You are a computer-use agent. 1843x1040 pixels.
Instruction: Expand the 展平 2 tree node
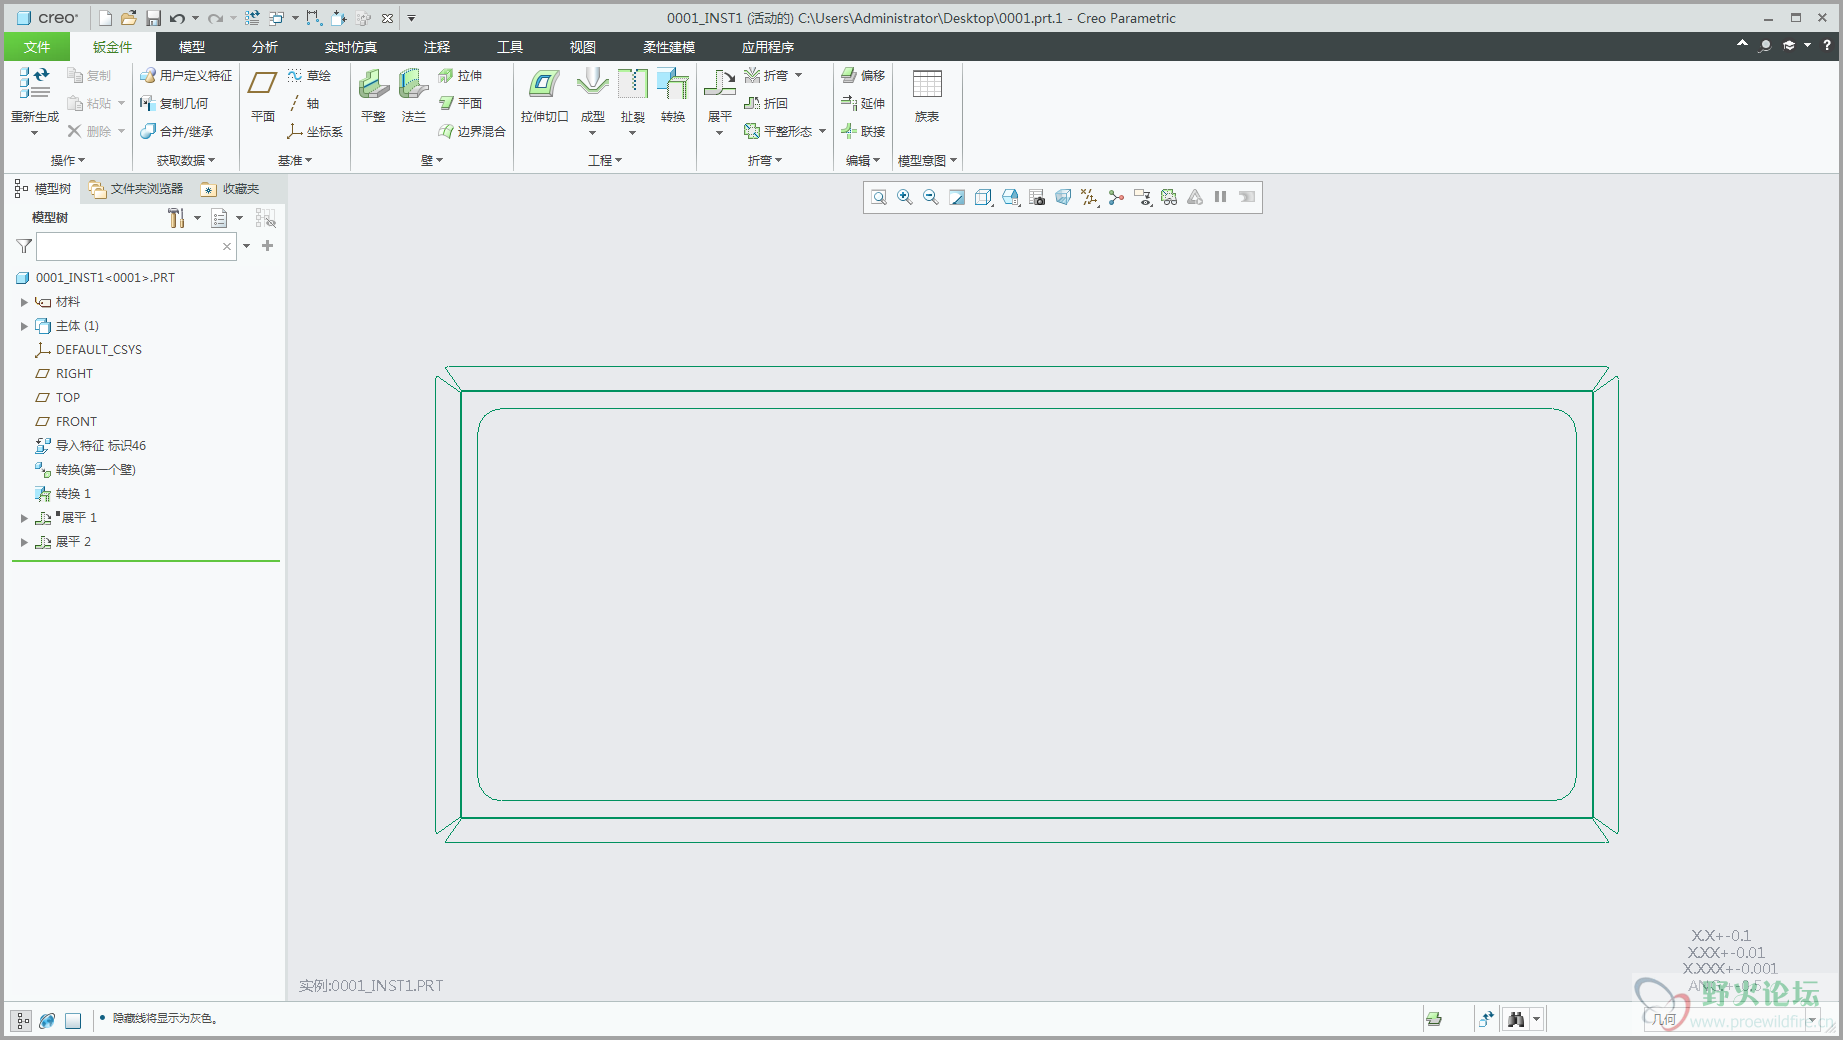[x=24, y=542]
